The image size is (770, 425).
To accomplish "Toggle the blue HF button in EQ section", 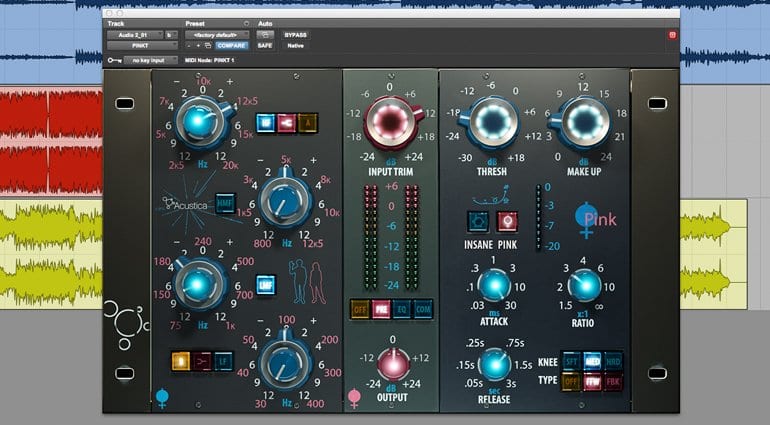I will 266,123.
